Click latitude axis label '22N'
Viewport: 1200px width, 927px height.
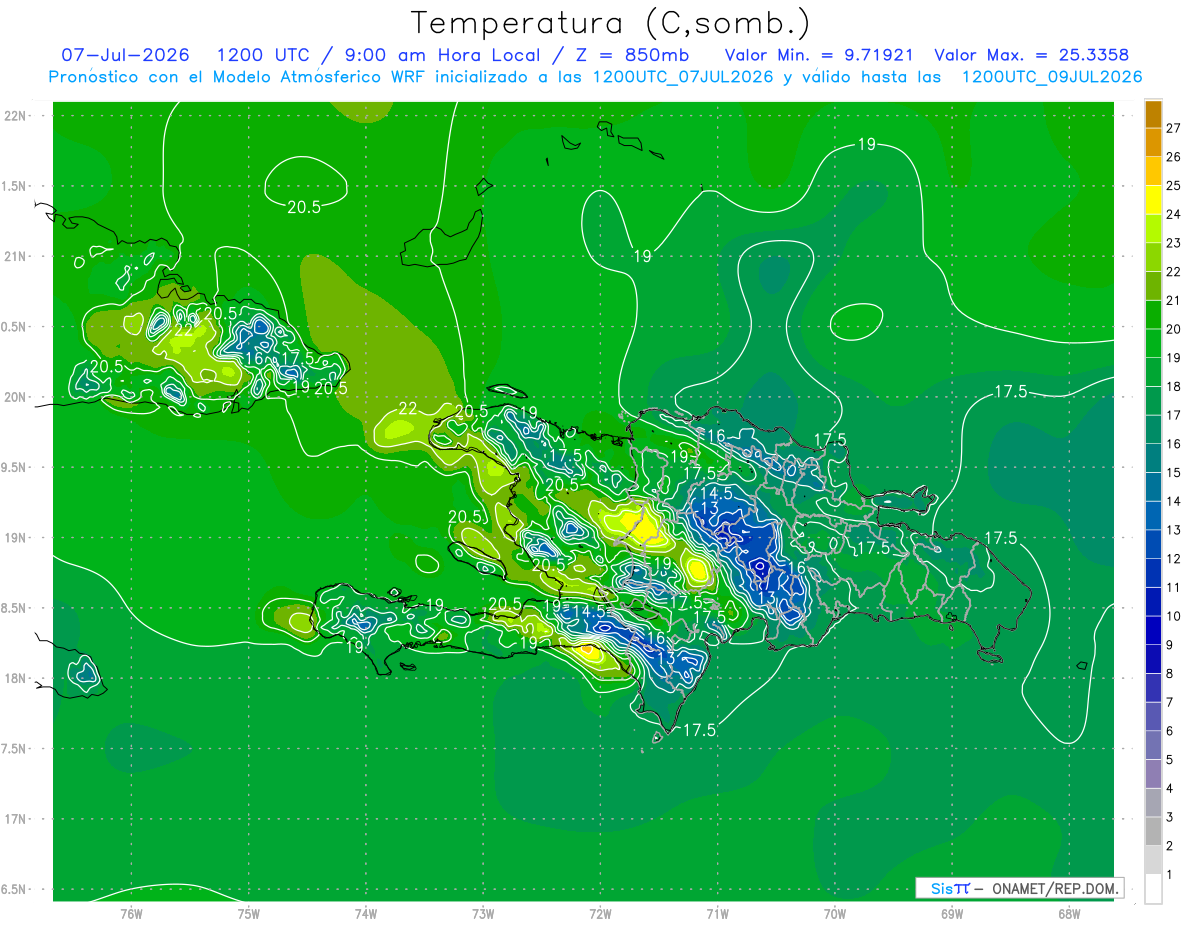(16, 116)
